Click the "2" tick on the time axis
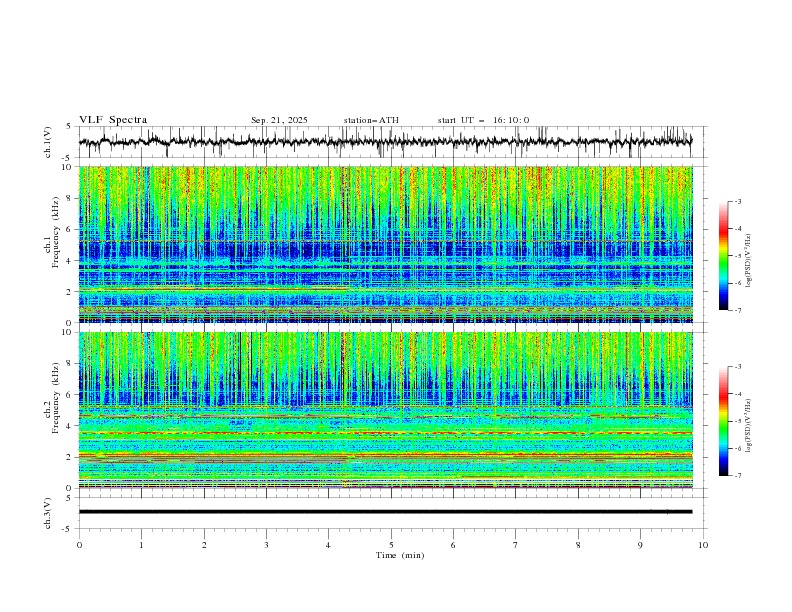This screenshot has width=792, height=612. 204,545
